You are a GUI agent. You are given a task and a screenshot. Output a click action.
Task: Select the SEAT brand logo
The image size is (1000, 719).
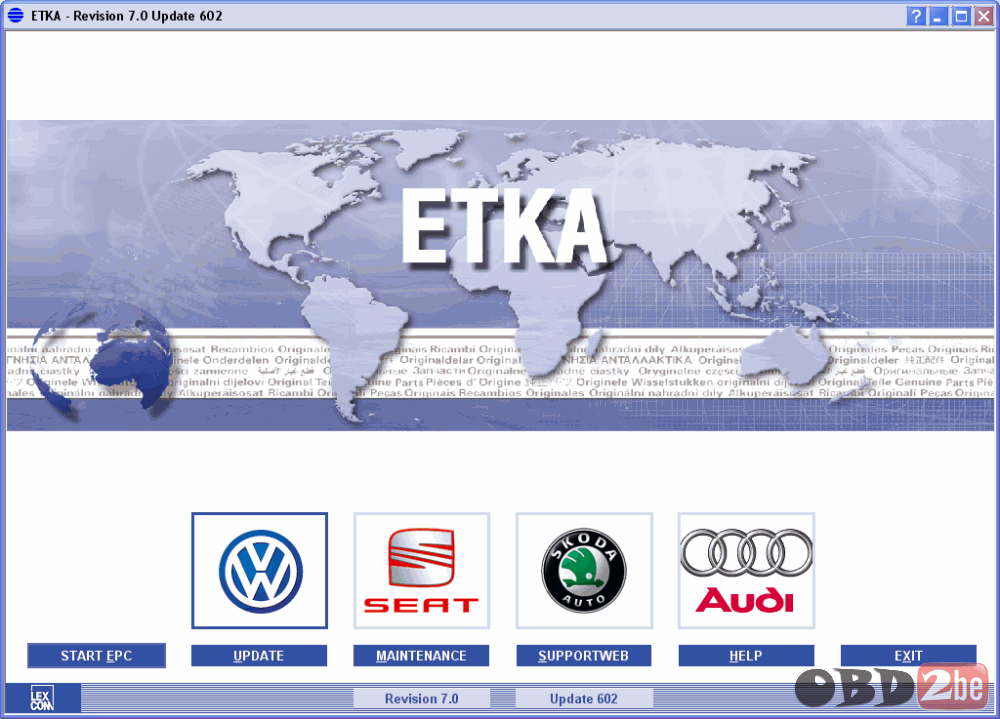422,570
